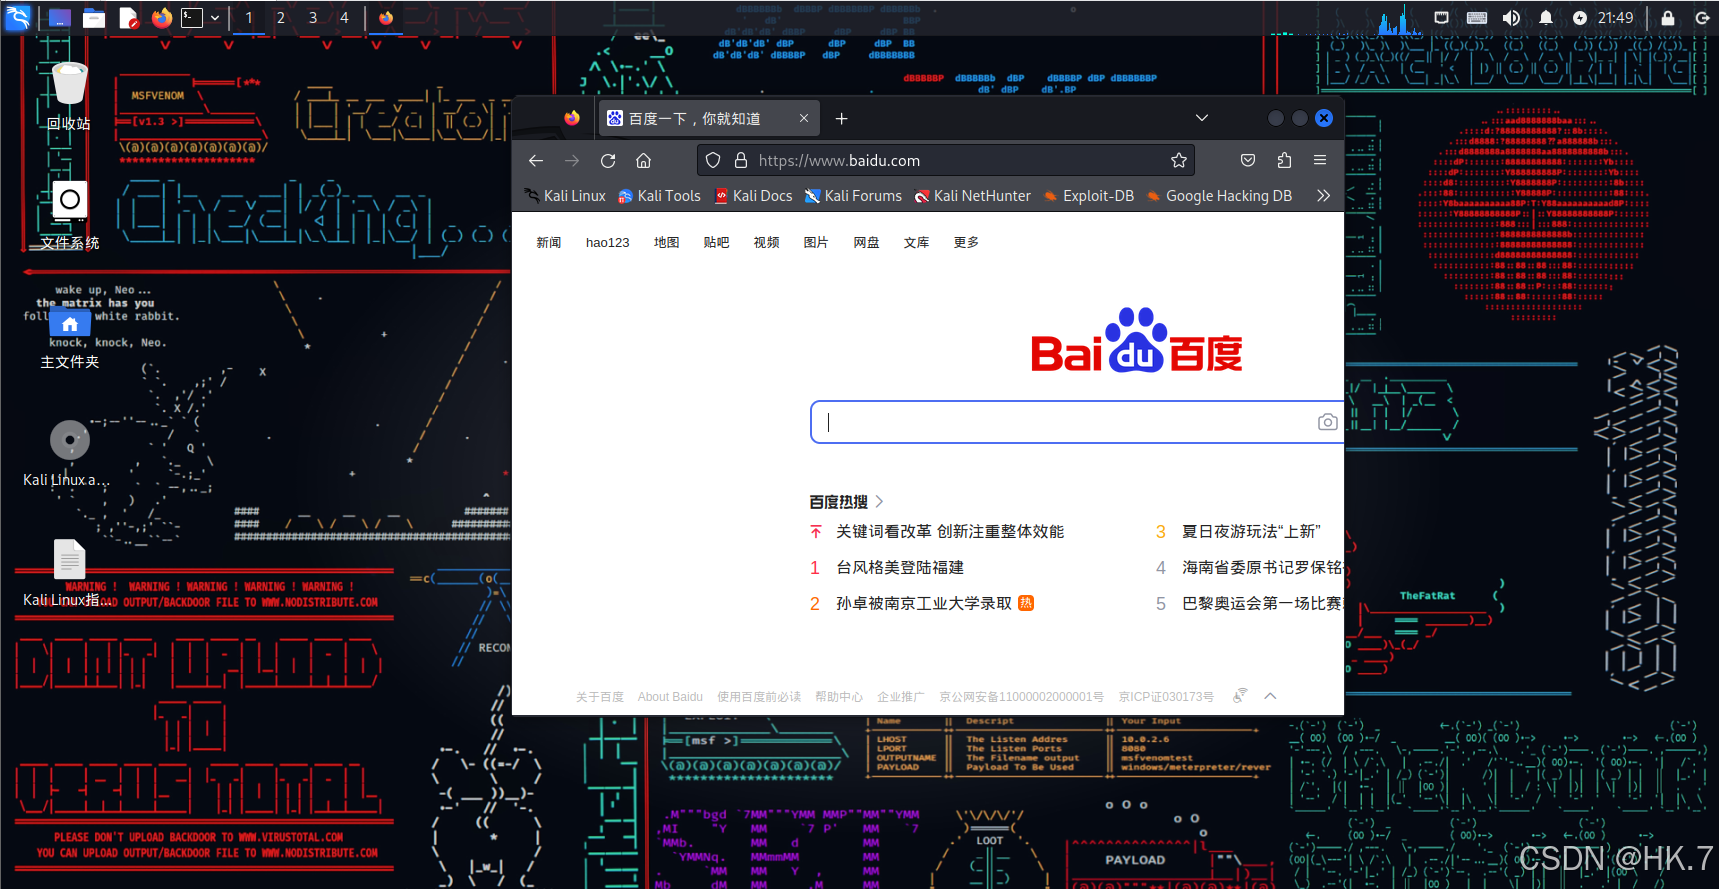Image resolution: width=1719 pixels, height=889 pixels.
Task: Expand the list all tabs chevron
Action: point(1202,118)
